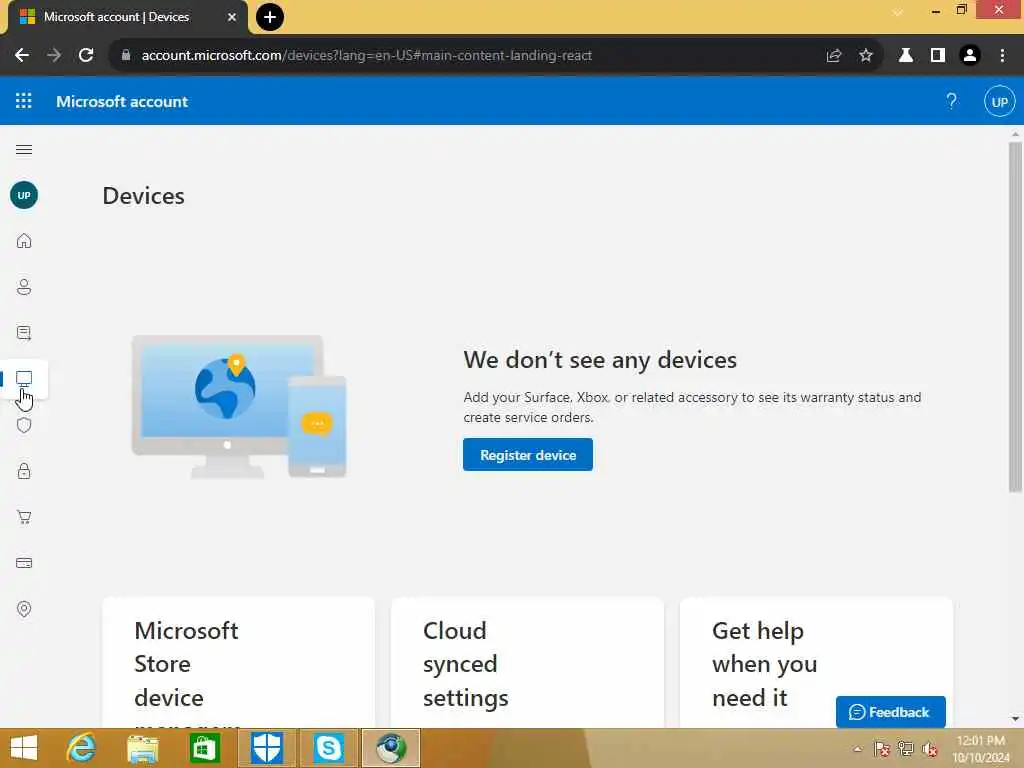Viewport: 1024px width, 768px height.
Task: Open the Windows Start button
Action: point(24,748)
